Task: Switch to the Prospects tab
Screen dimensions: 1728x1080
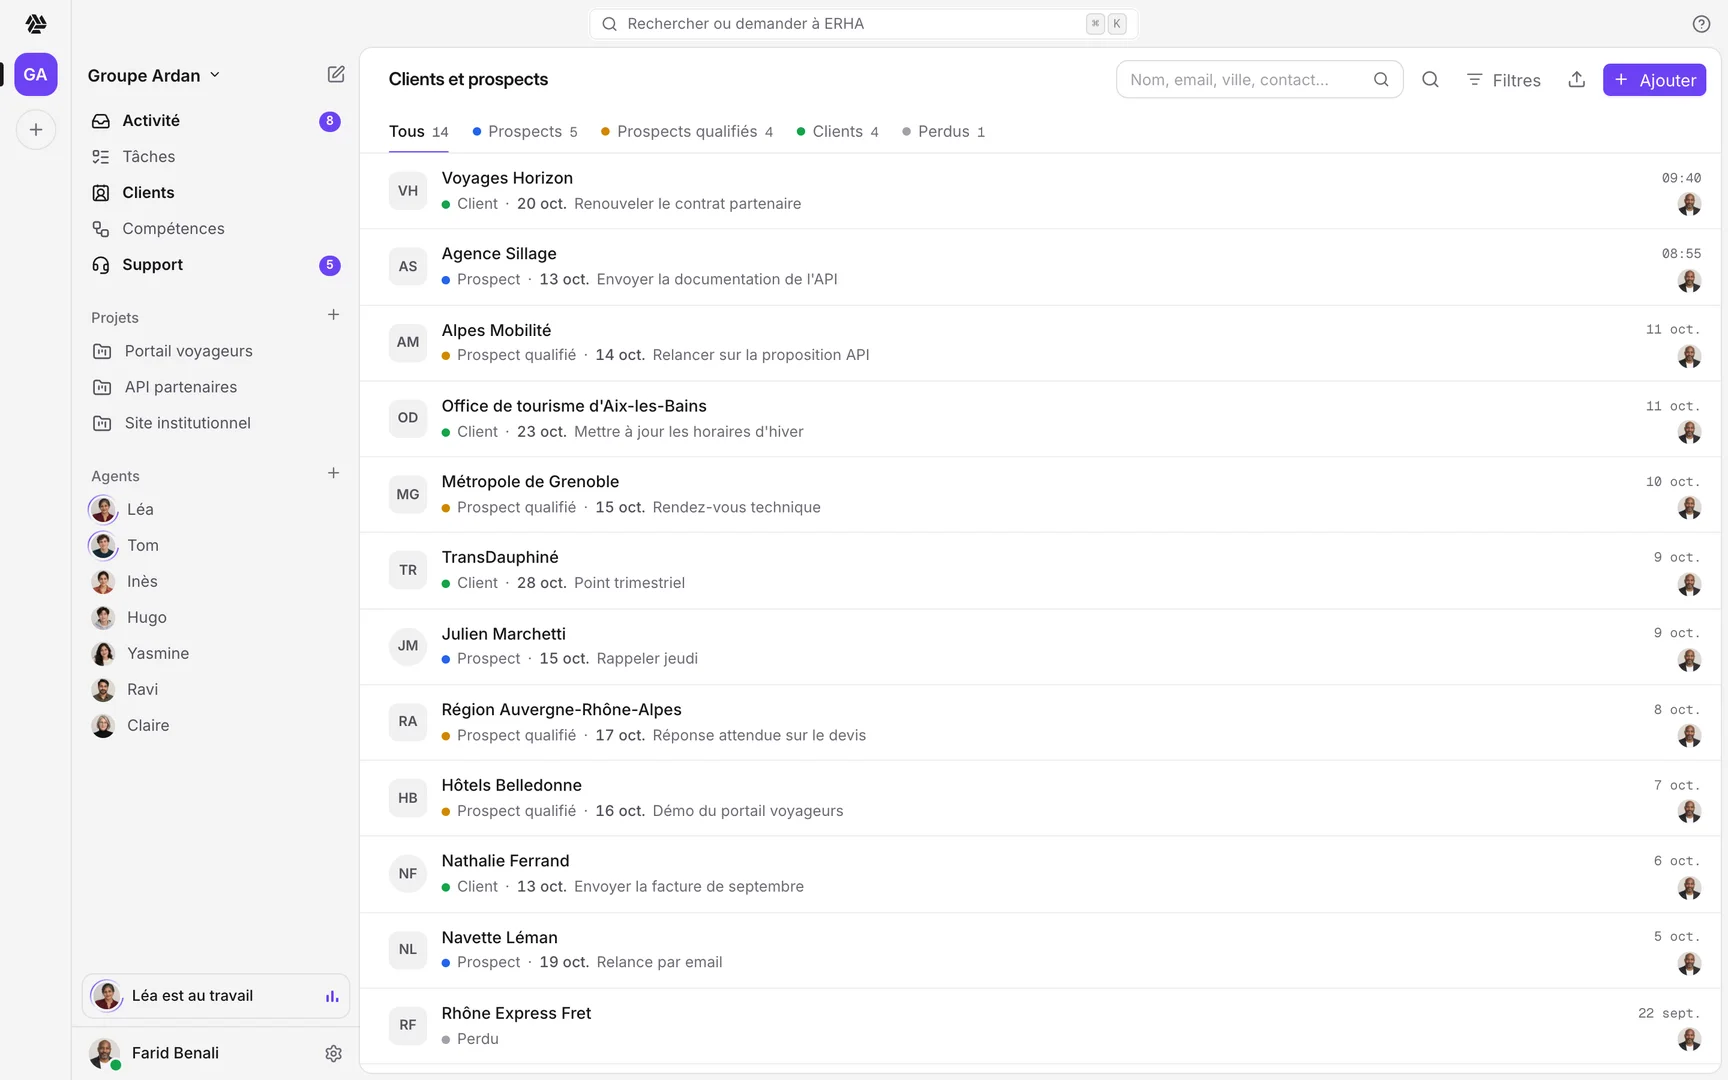Action: coord(525,132)
